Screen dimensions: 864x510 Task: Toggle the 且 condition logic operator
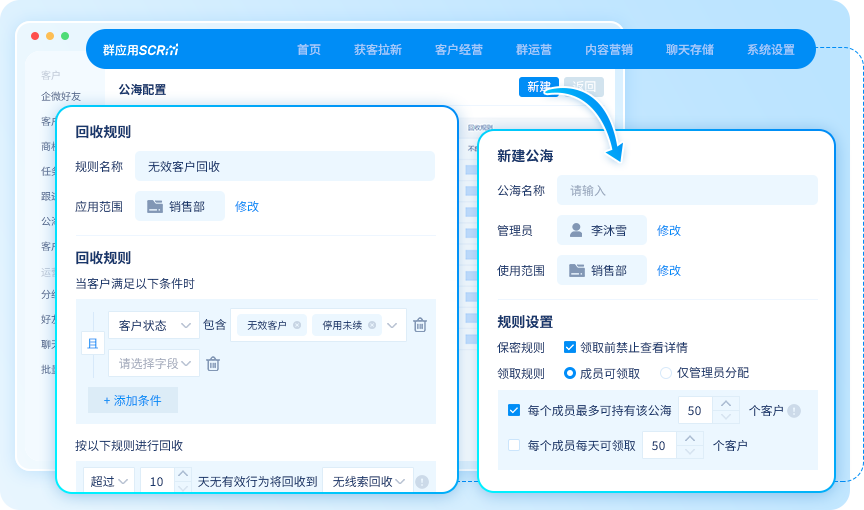point(93,344)
